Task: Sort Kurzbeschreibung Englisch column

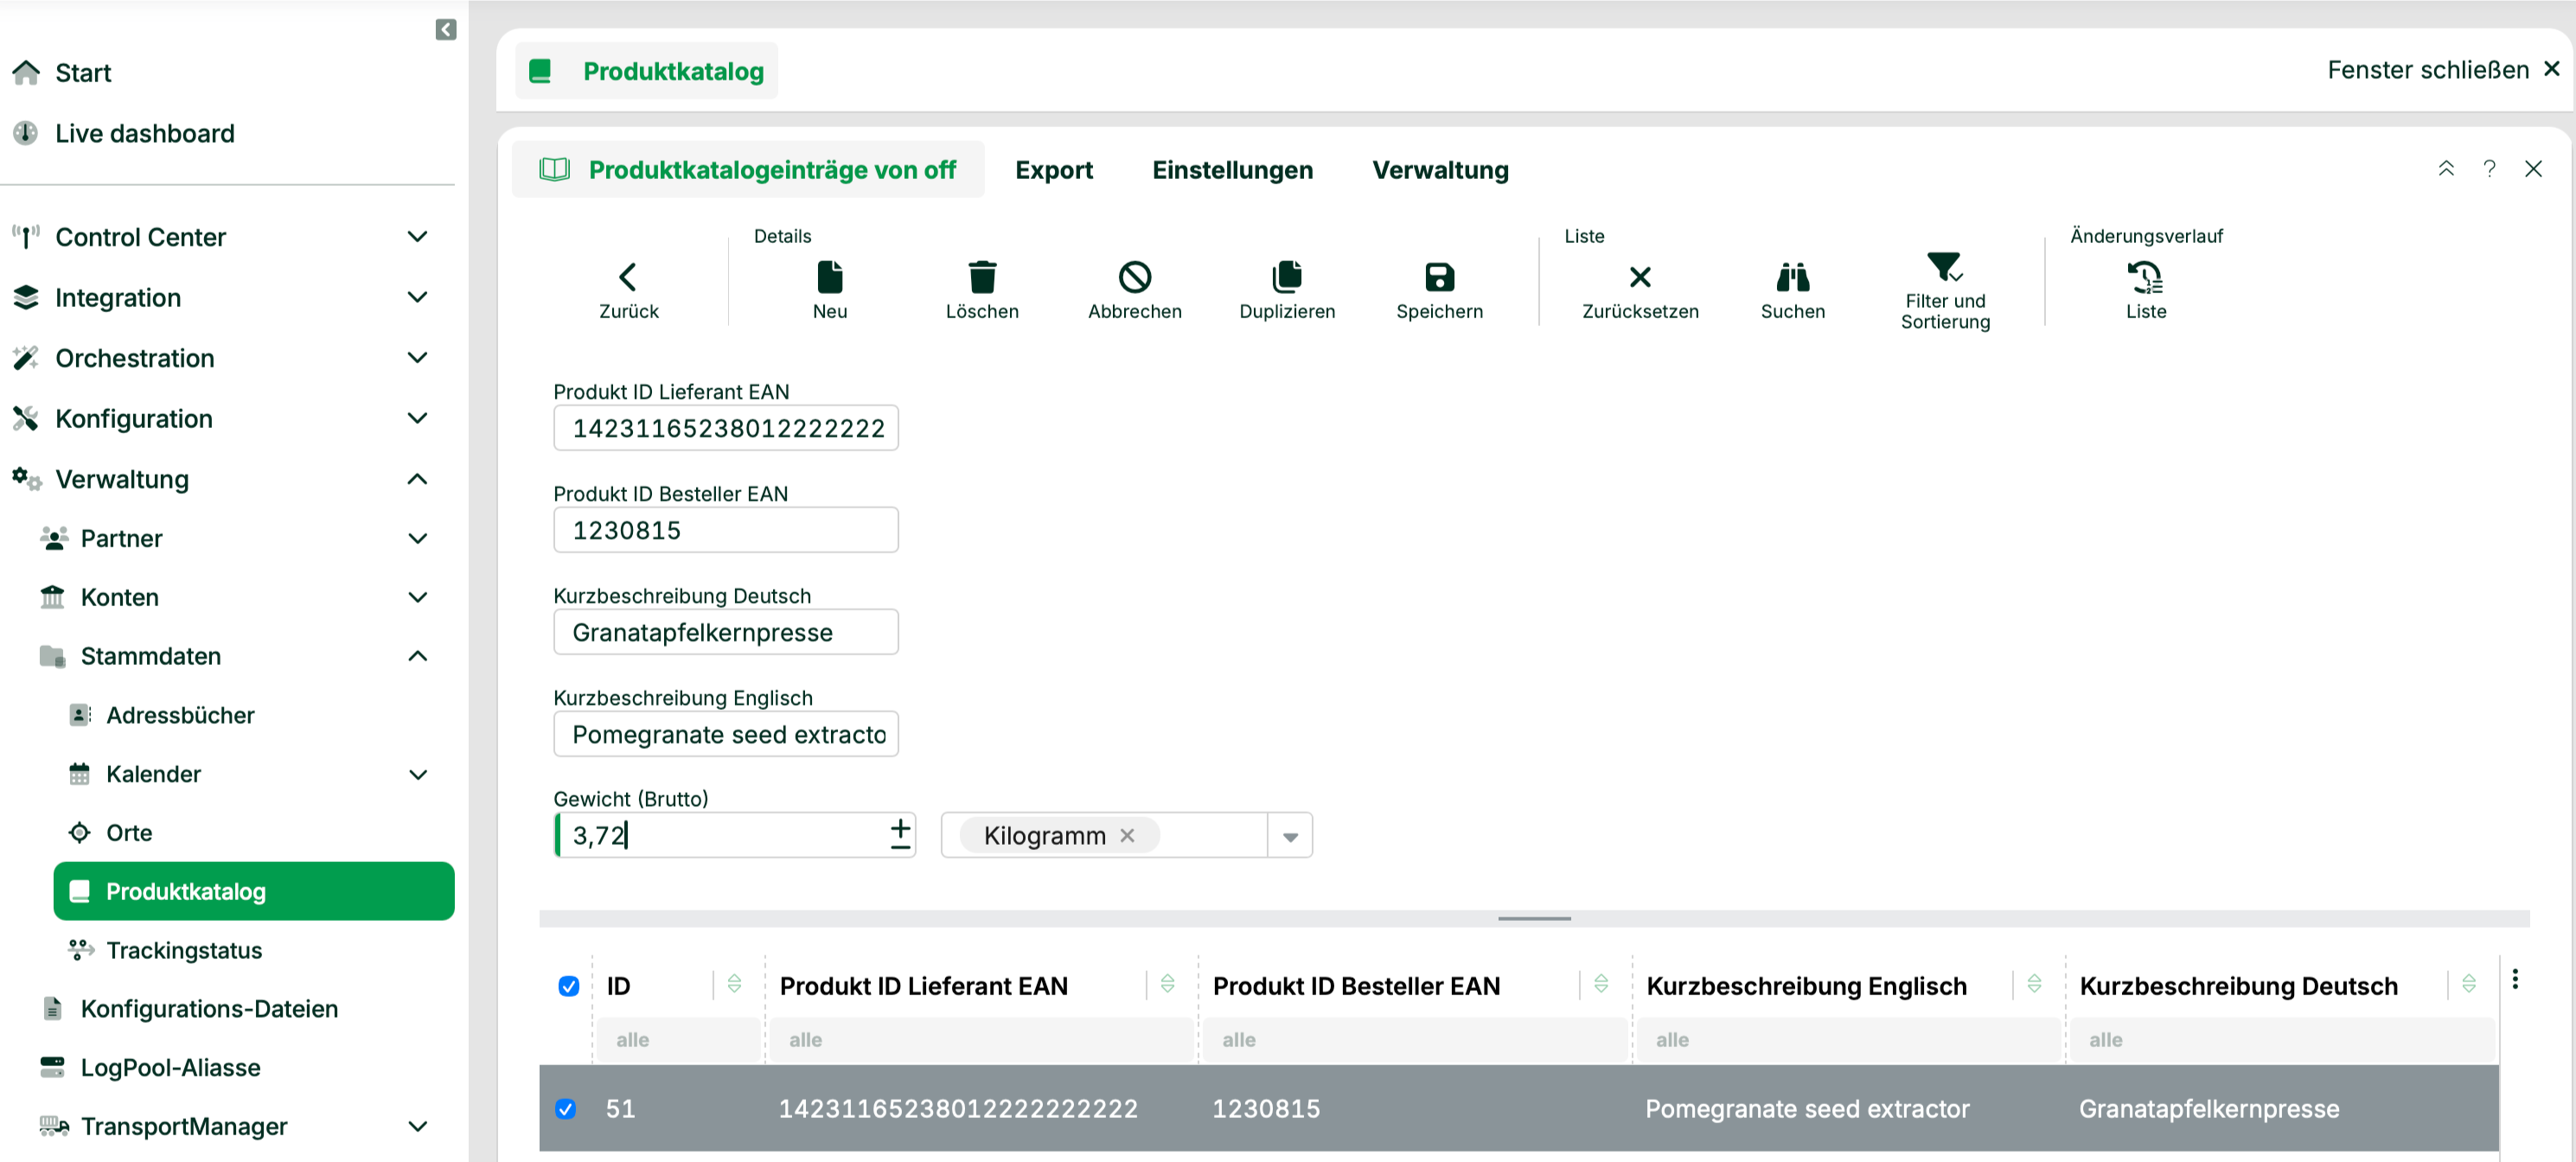Action: coord(2034,984)
